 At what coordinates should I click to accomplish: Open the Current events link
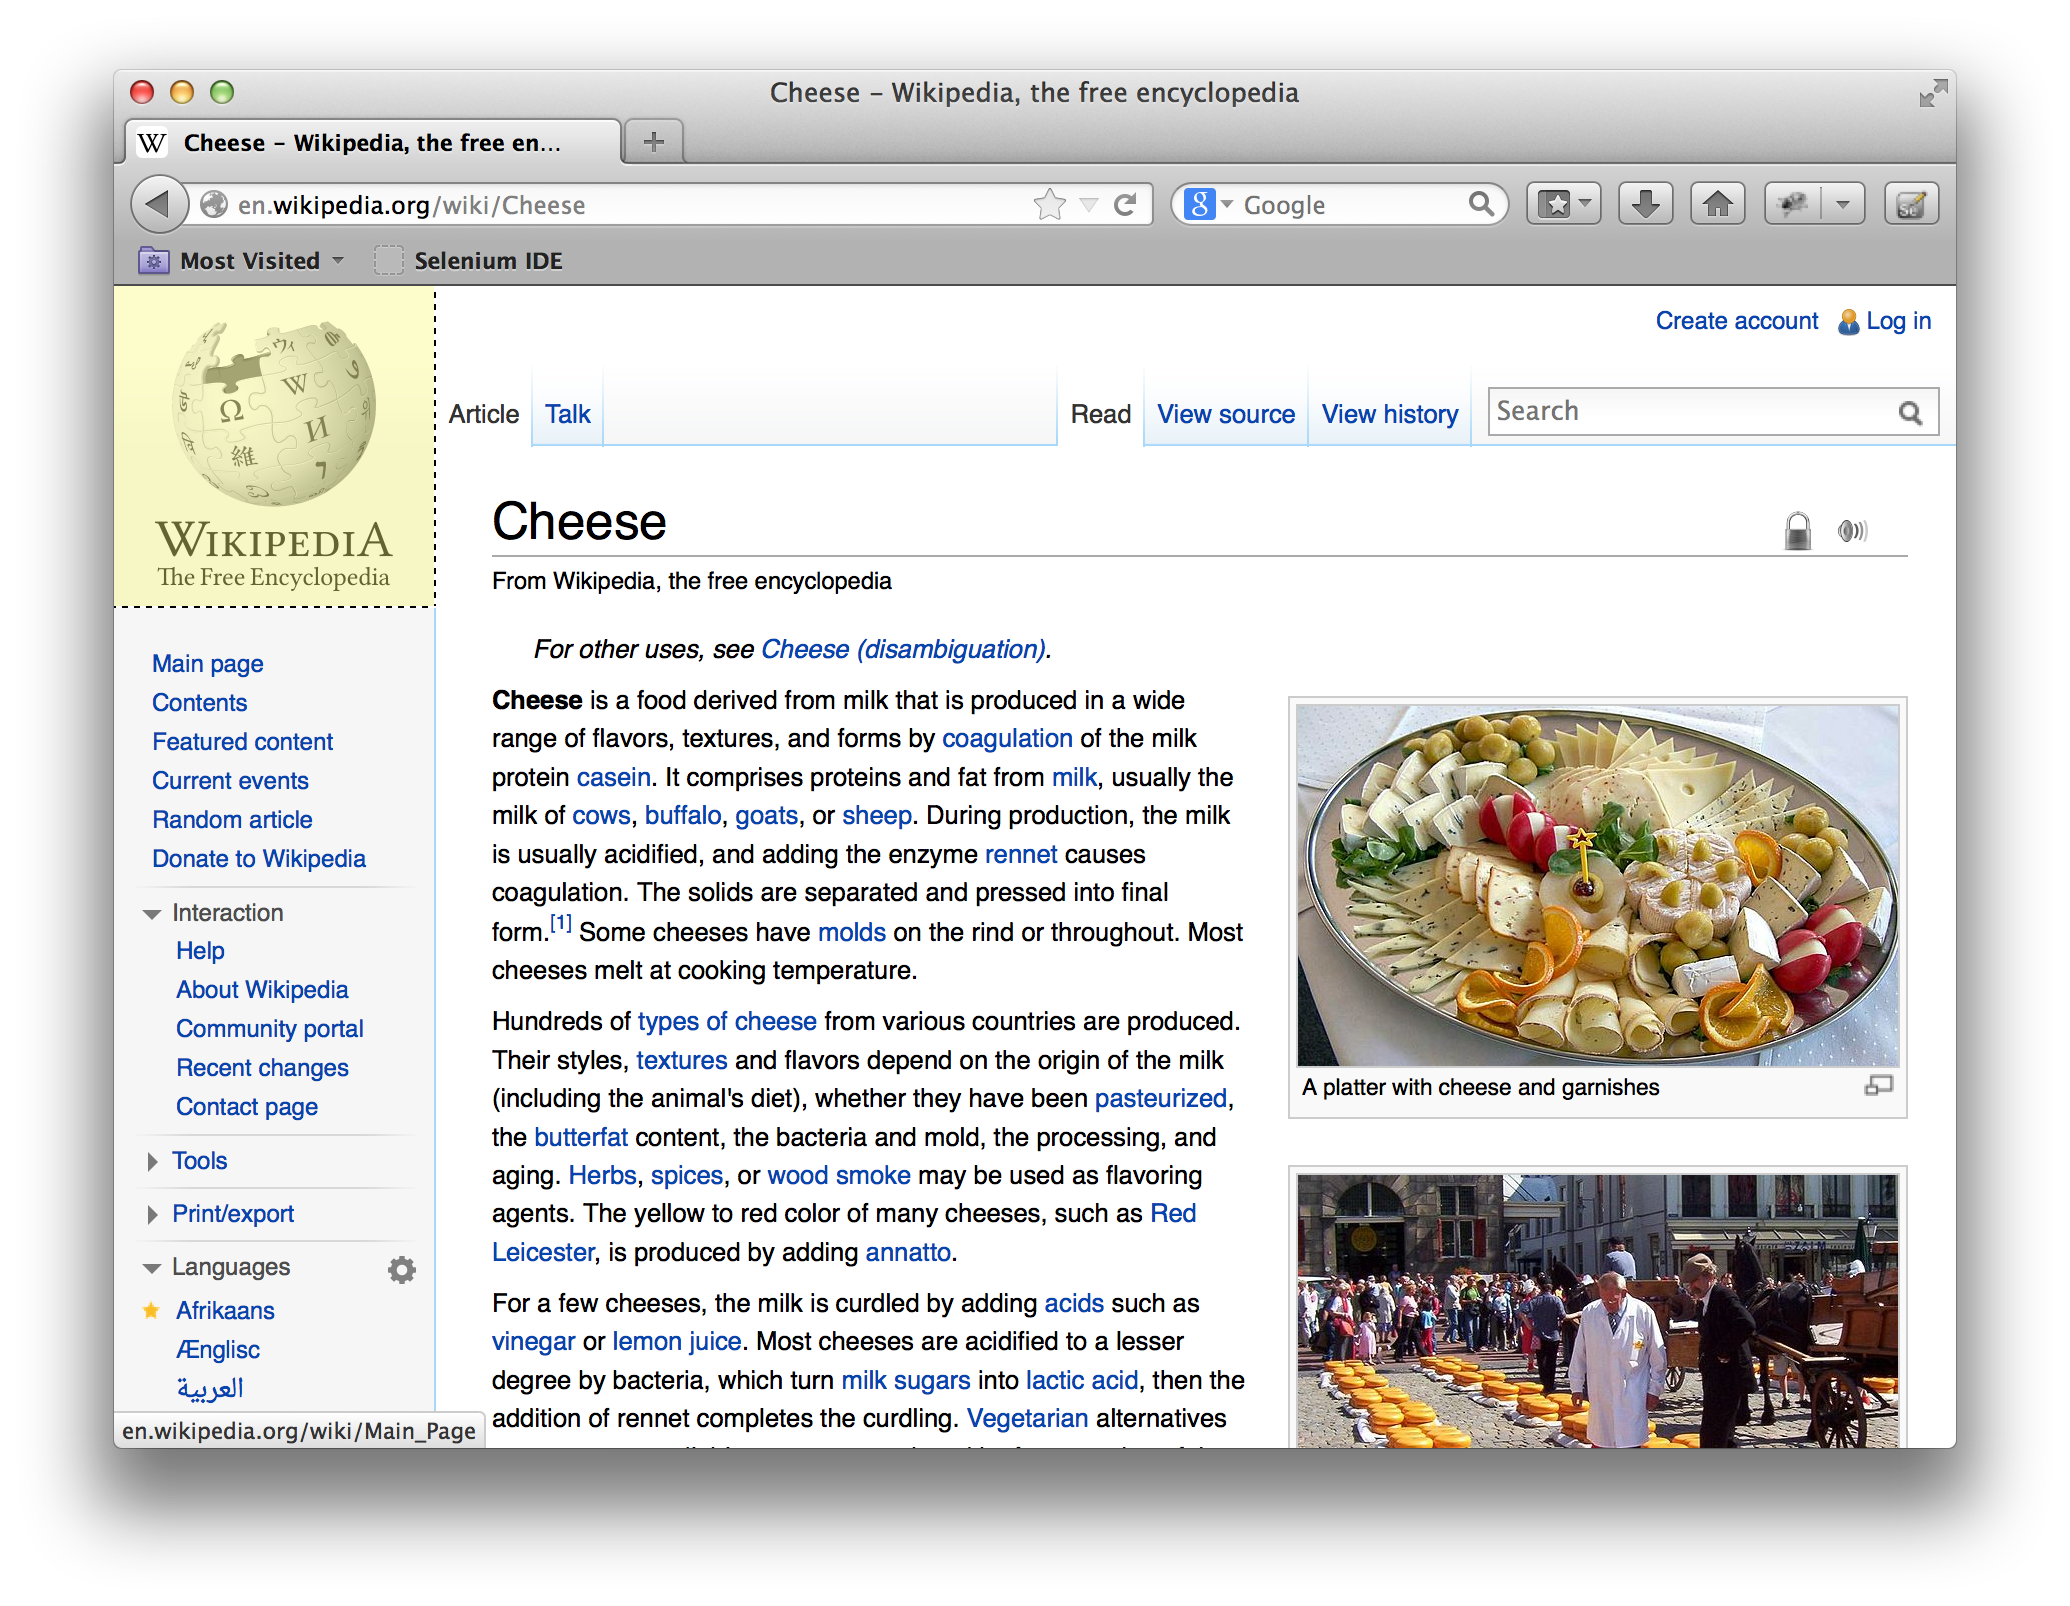(230, 781)
